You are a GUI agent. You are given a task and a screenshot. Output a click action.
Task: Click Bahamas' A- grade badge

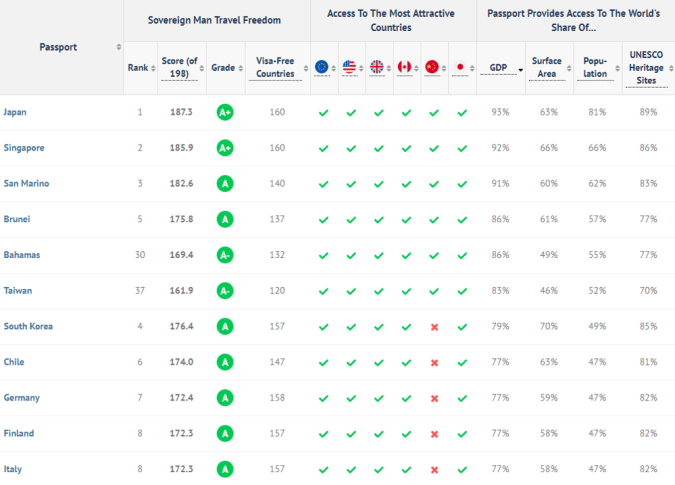pos(225,255)
